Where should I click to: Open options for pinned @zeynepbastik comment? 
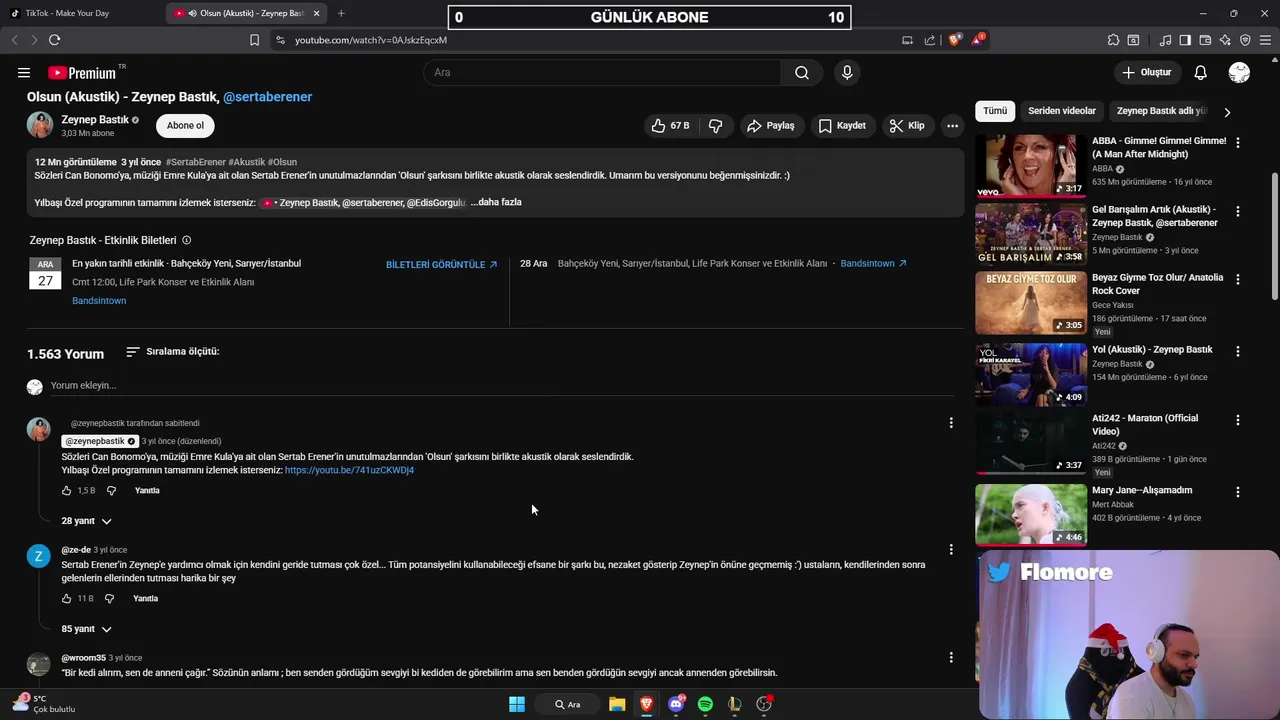951,423
